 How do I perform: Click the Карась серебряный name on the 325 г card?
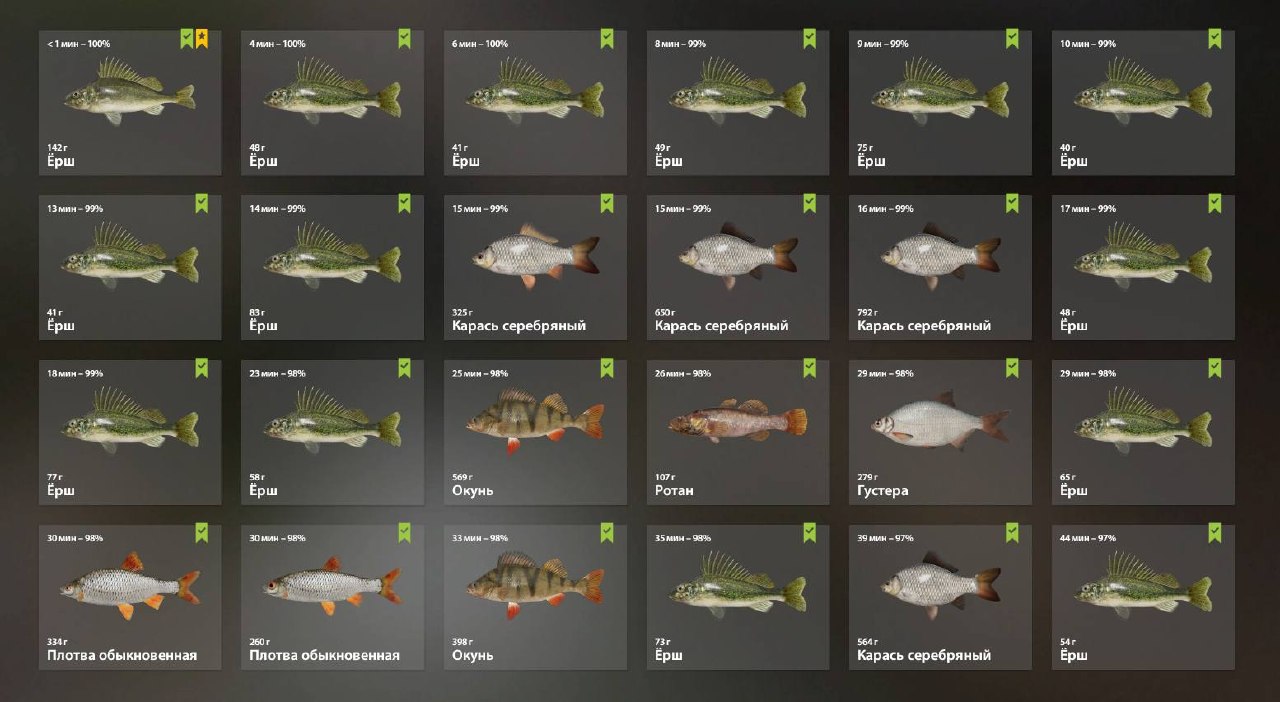click(x=519, y=326)
